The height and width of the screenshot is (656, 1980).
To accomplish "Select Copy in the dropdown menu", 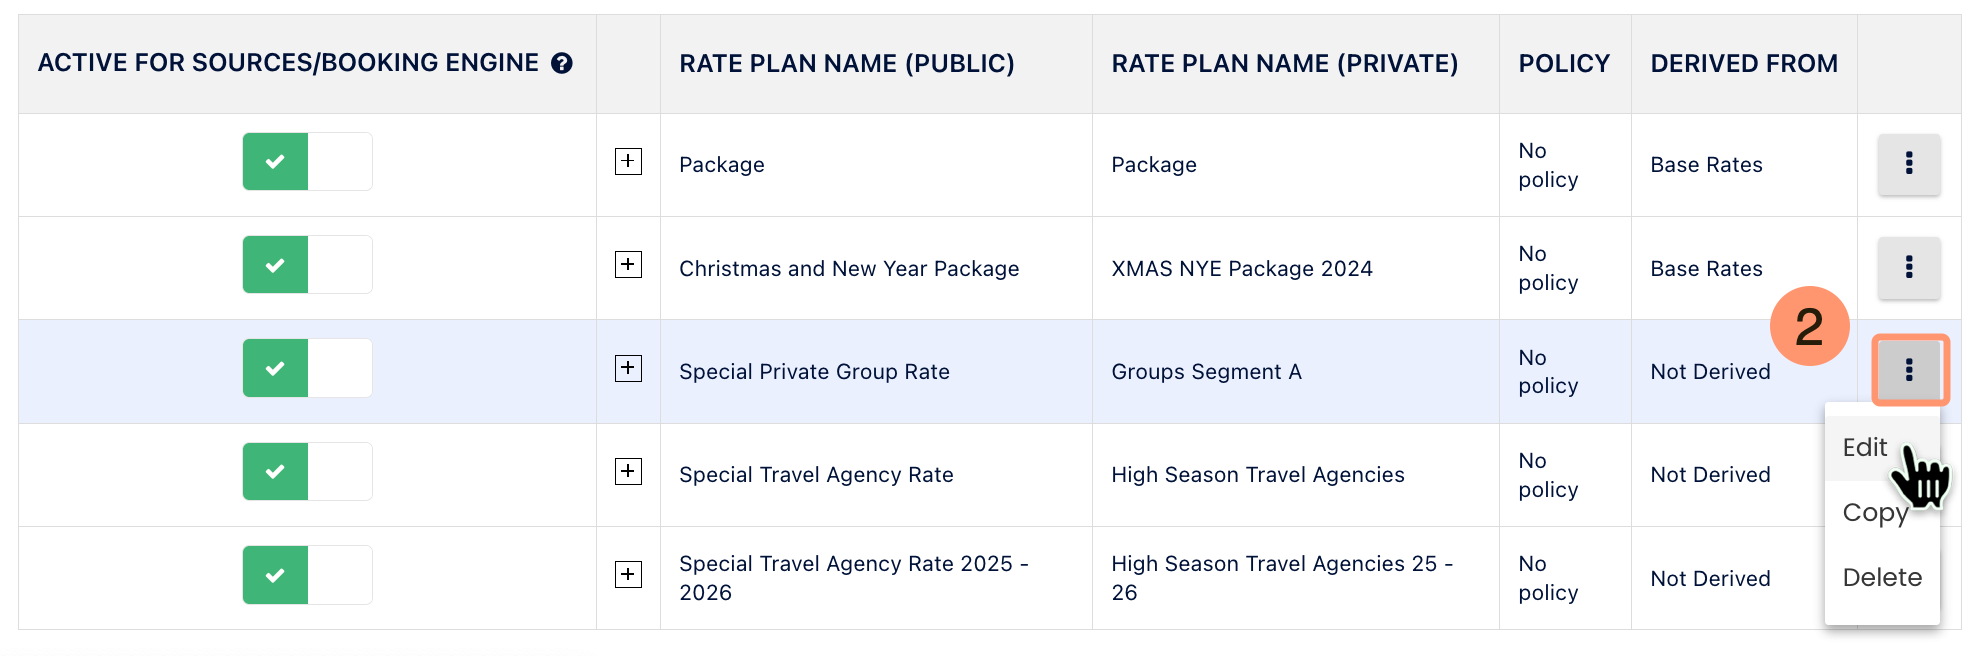I will 1875,512.
